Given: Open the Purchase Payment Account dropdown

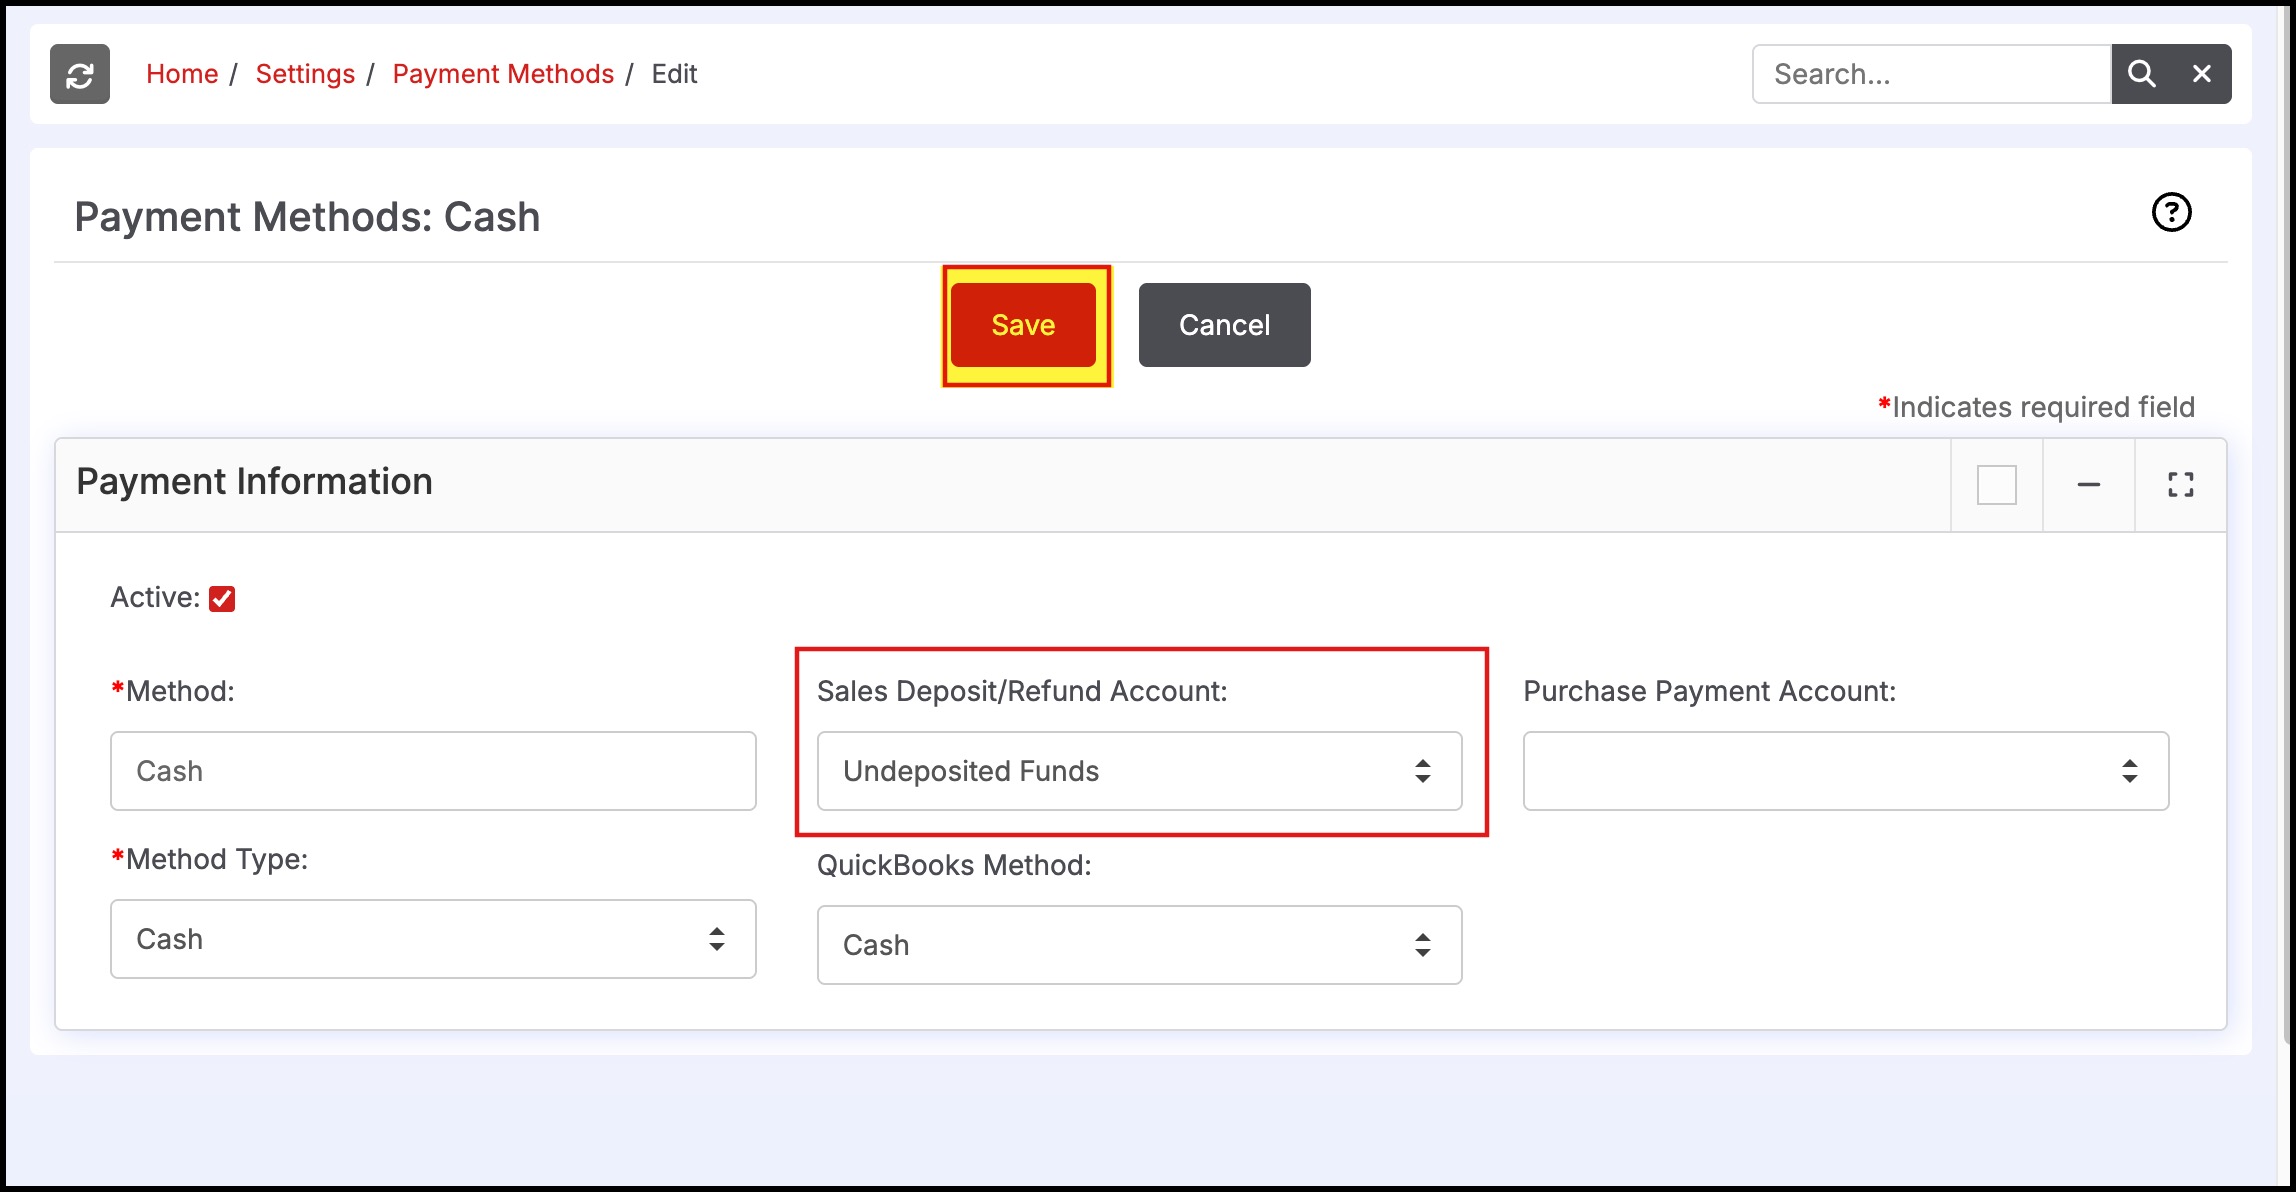Looking at the screenshot, I should click(x=1845, y=771).
